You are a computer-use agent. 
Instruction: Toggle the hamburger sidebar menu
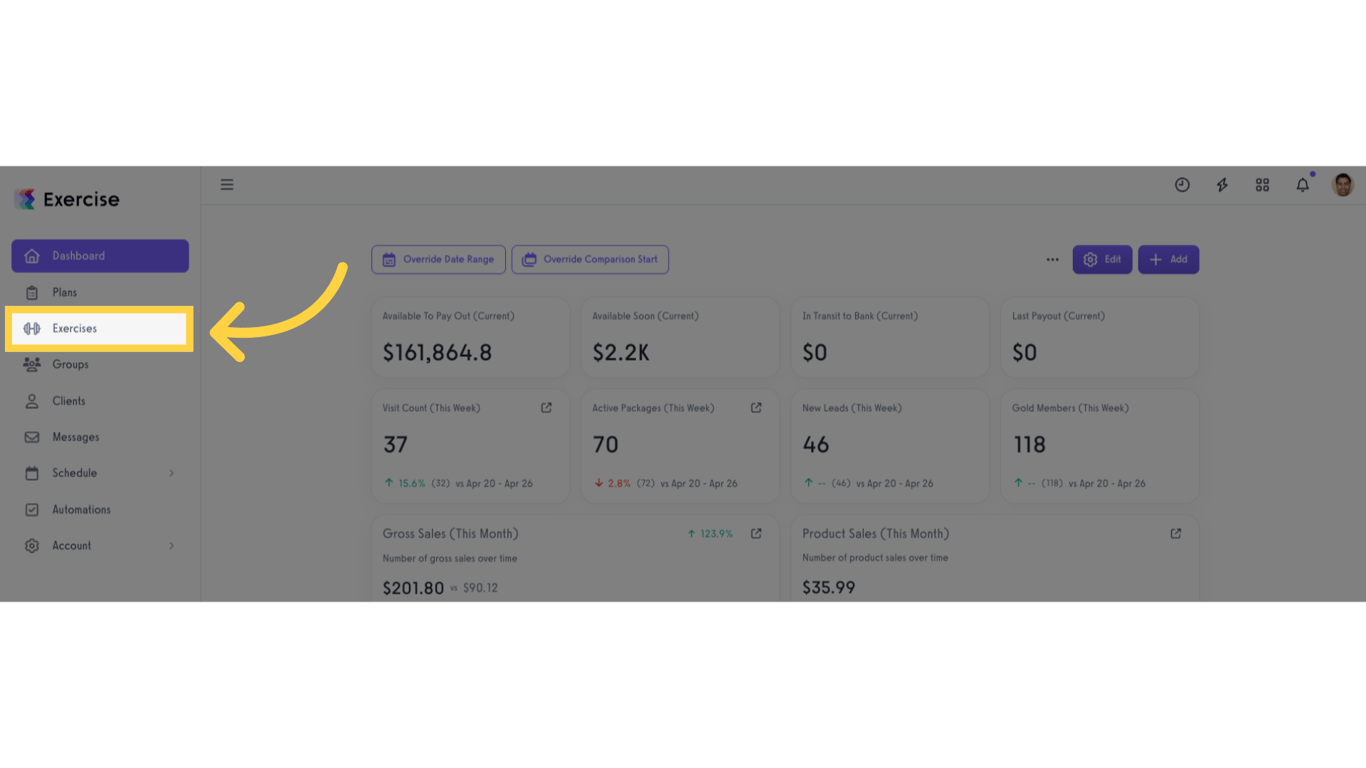pyautogui.click(x=227, y=185)
